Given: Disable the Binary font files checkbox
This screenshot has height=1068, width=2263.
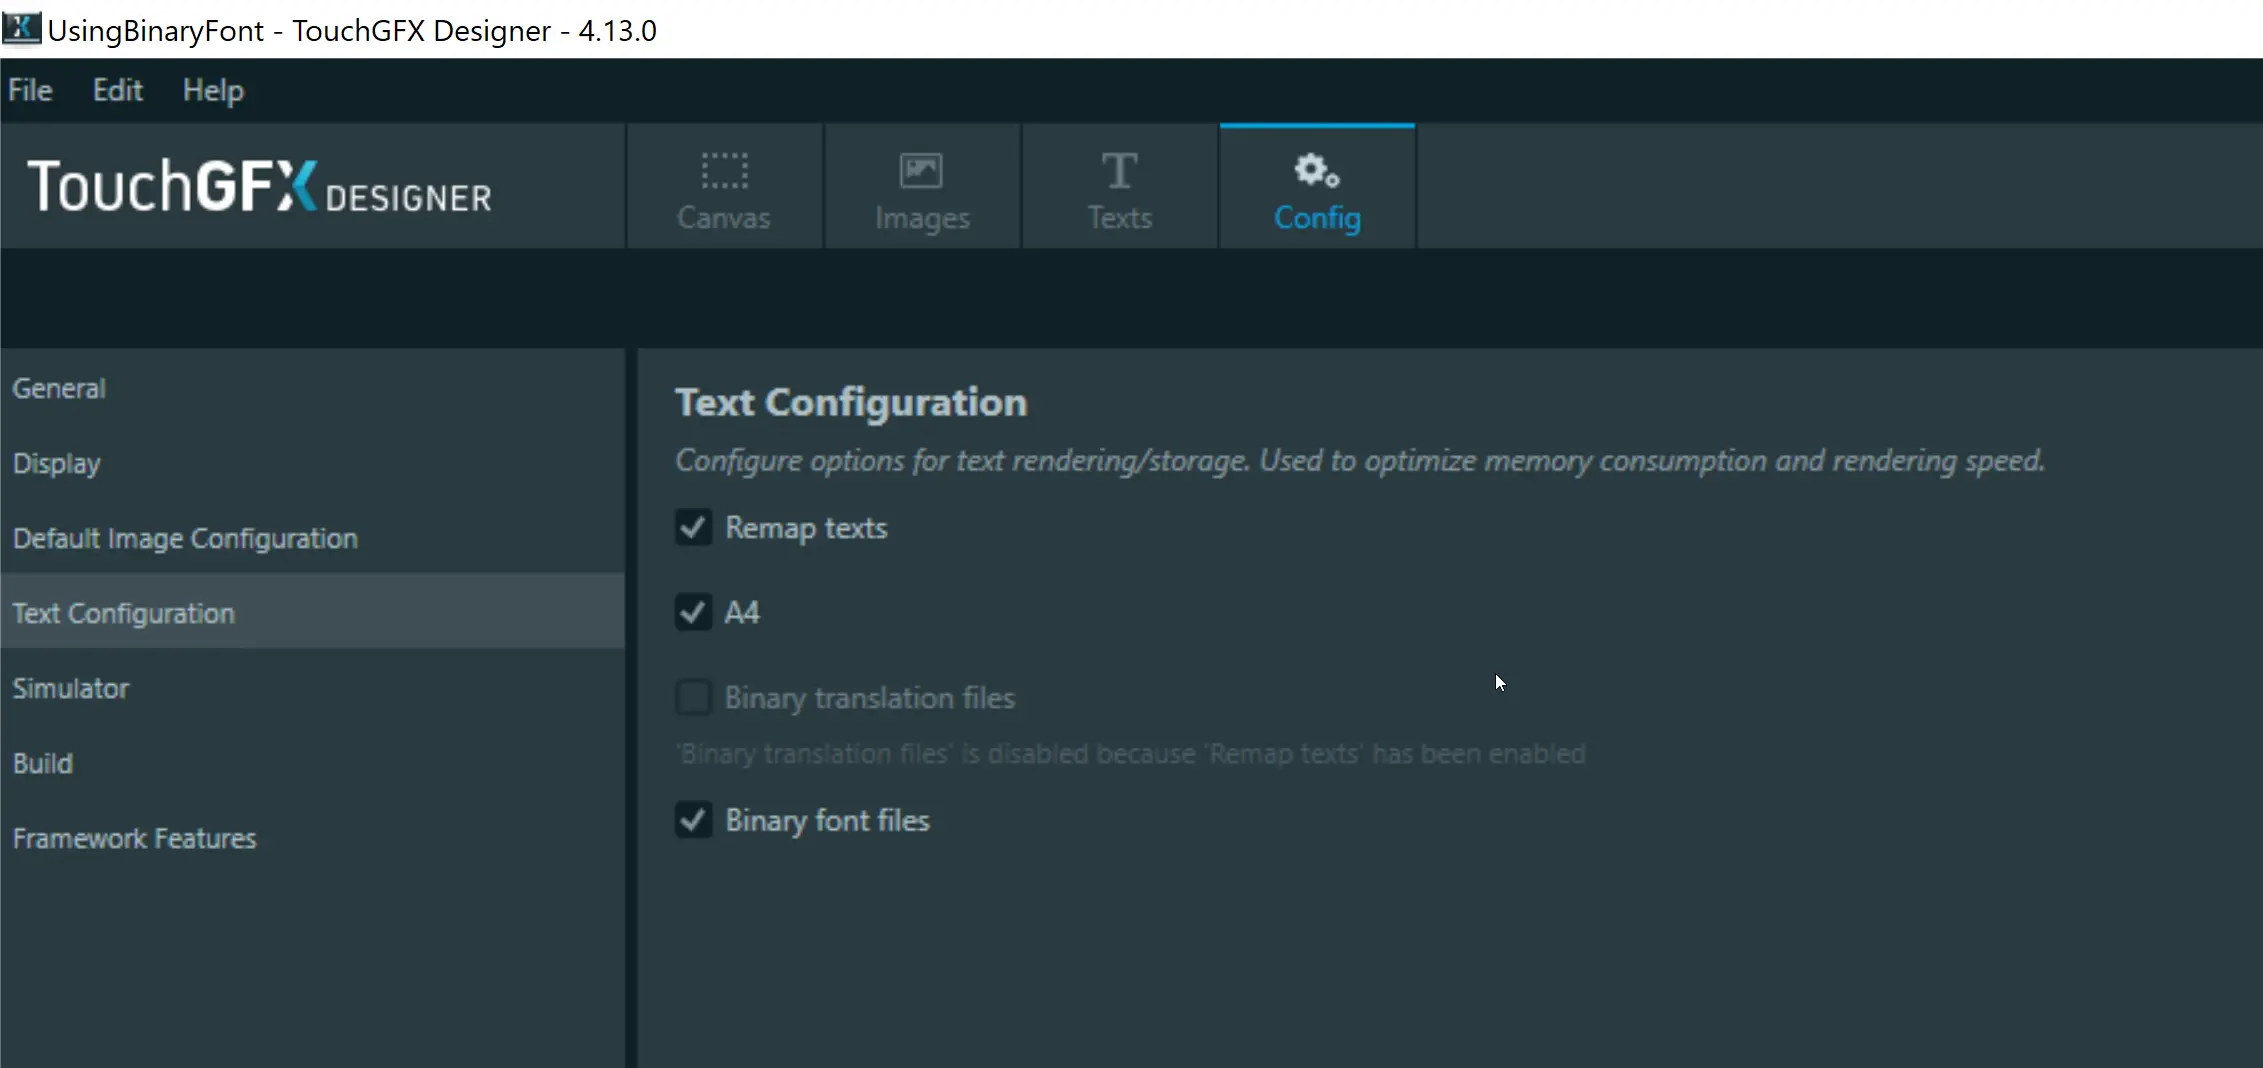Looking at the screenshot, I should tap(693, 820).
